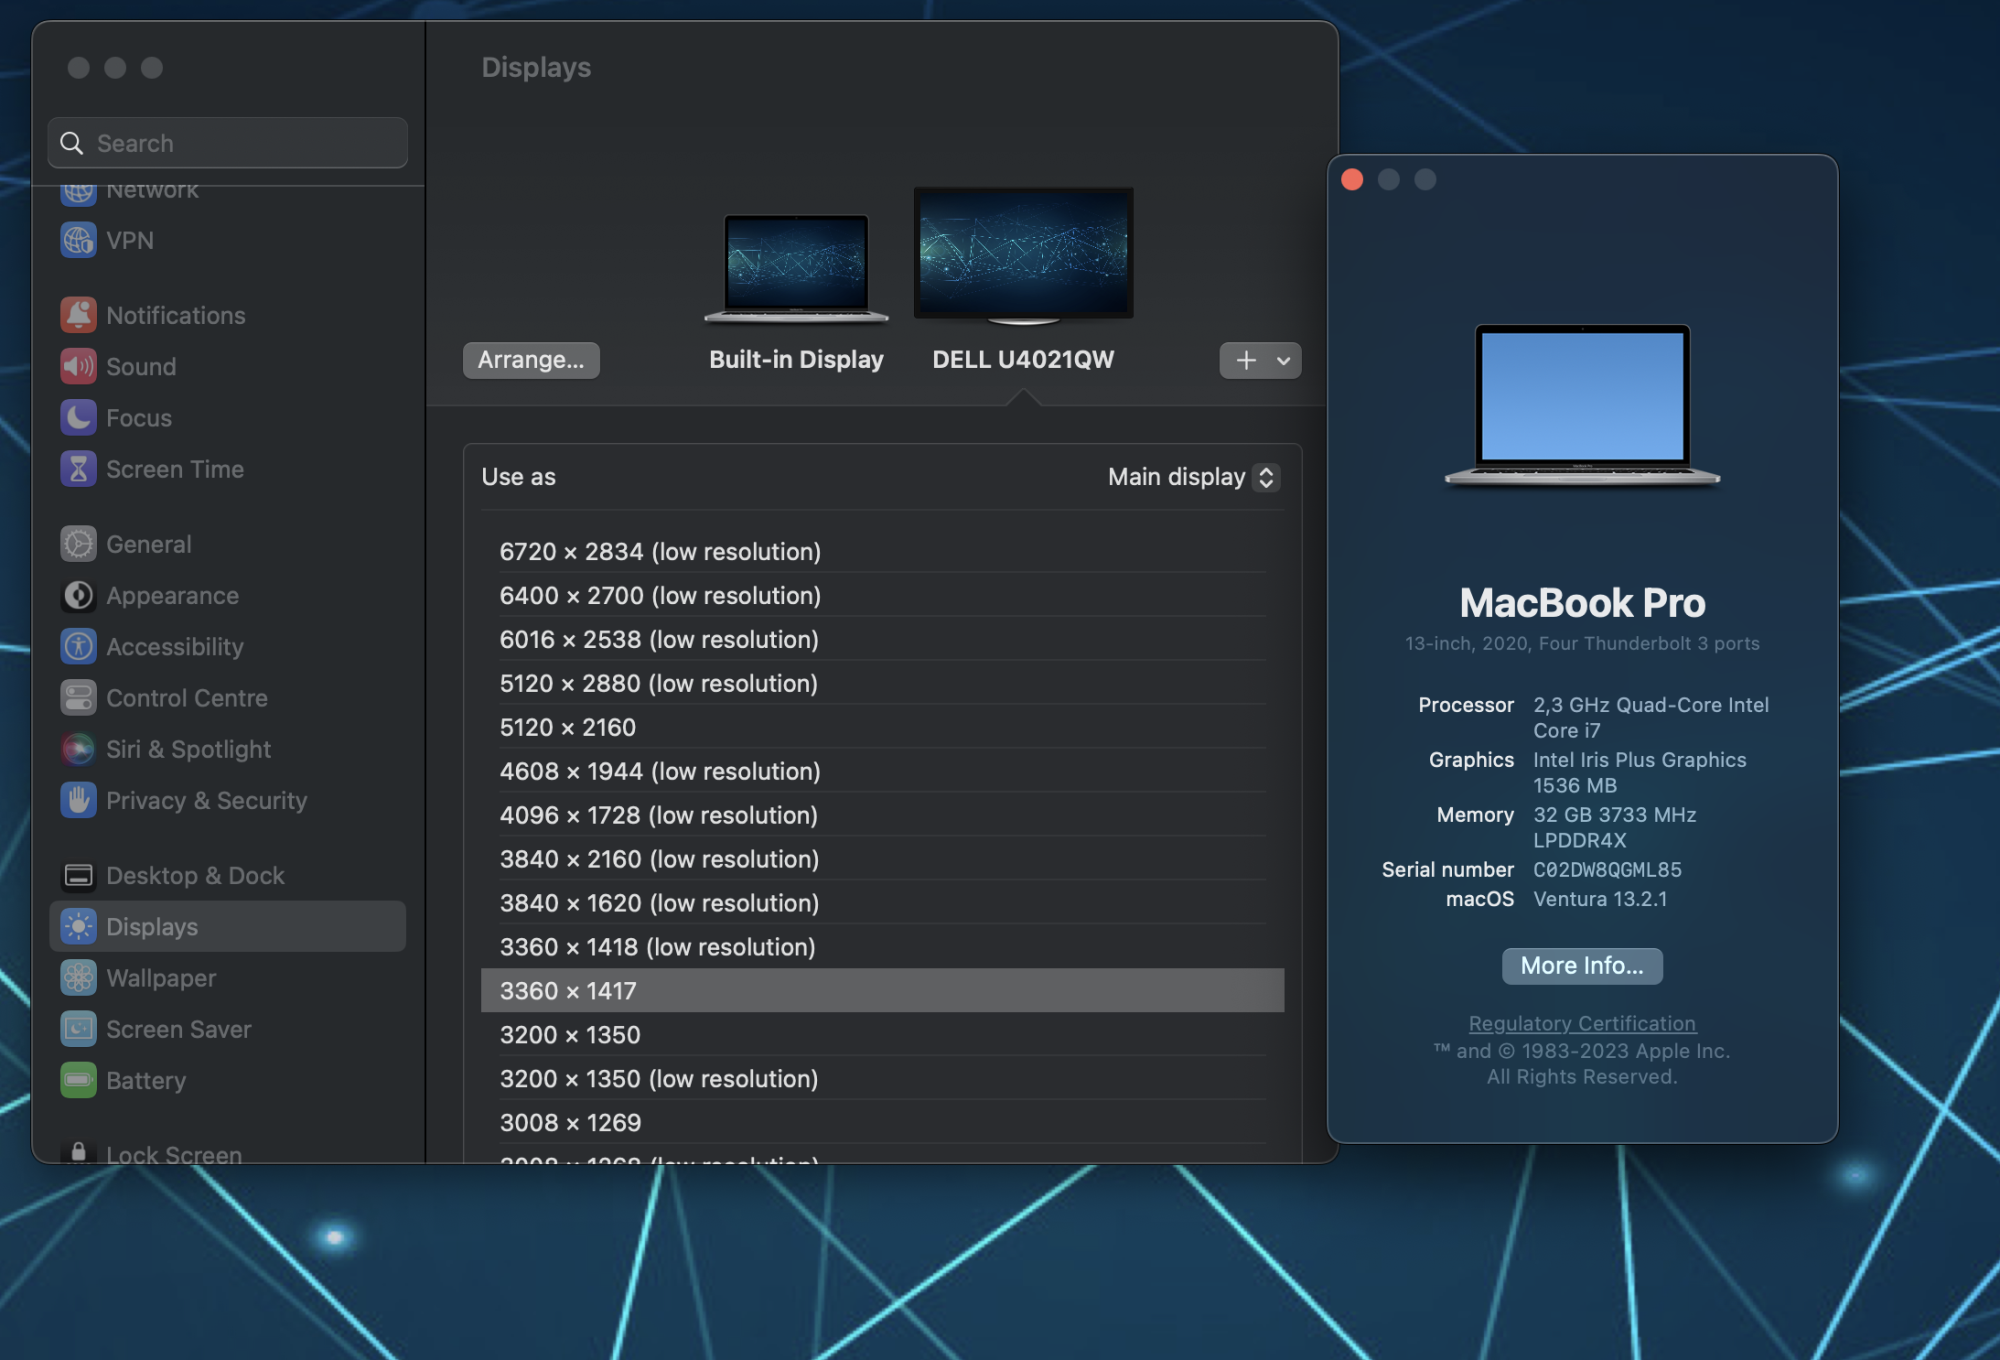Open Accessibility icon in sidebar

(x=78, y=646)
